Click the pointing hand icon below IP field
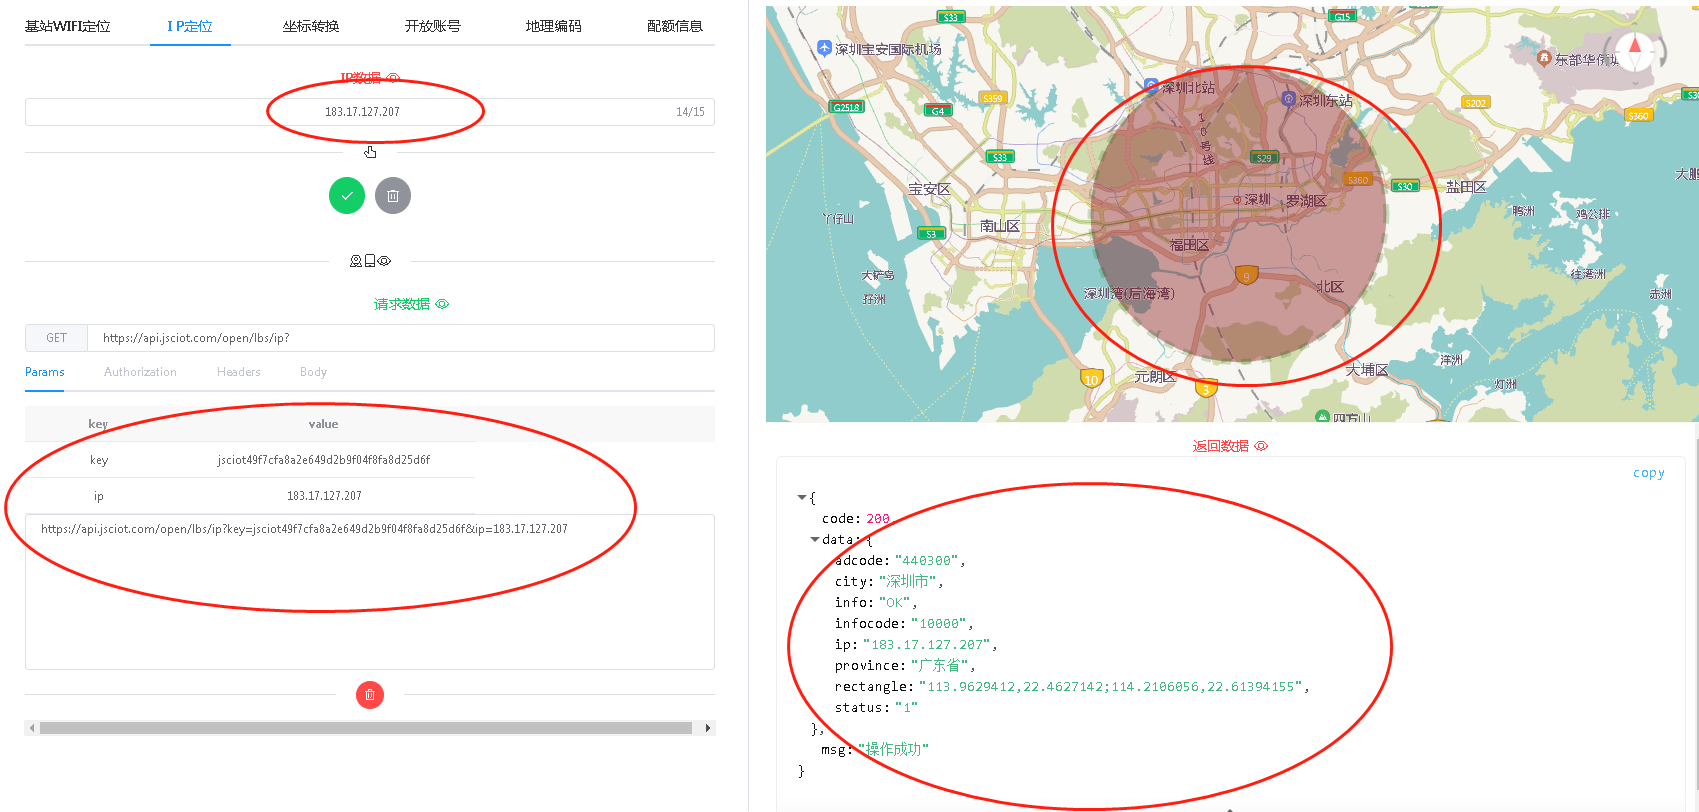Screen dimensions: 1699x812 (370, 152)
